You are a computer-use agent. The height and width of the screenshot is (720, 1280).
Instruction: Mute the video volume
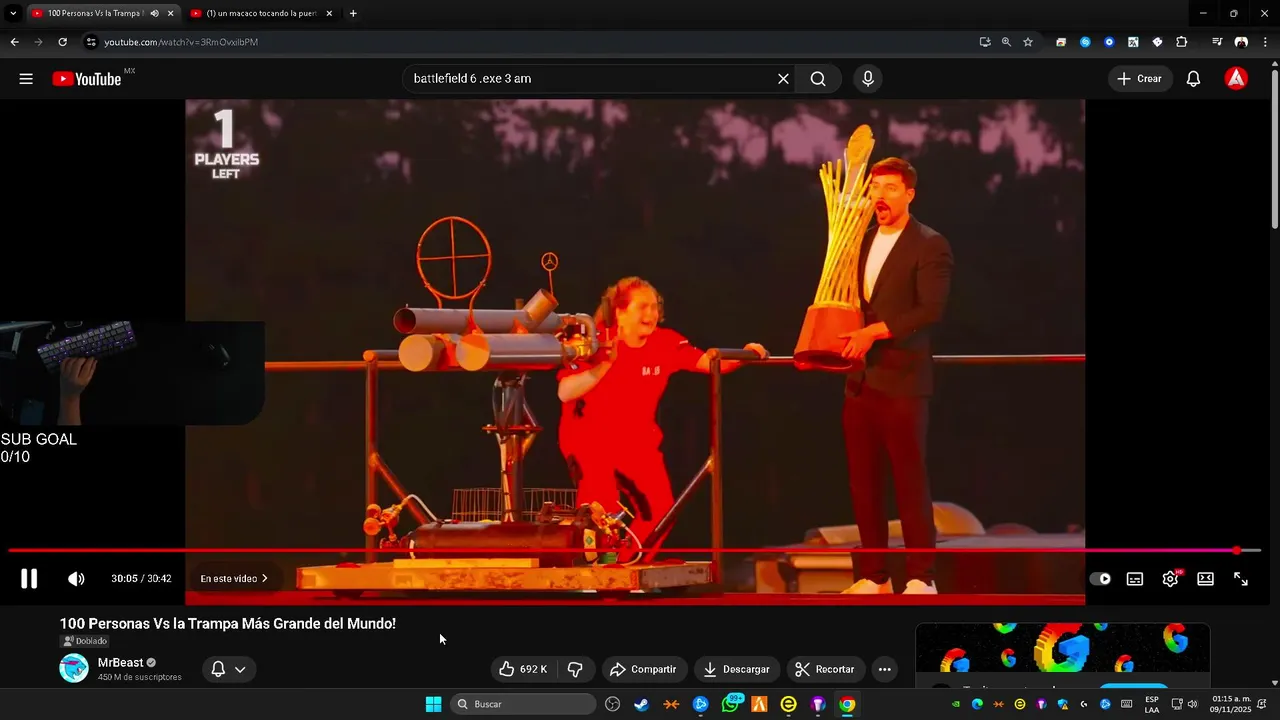[x=76, y=578]
